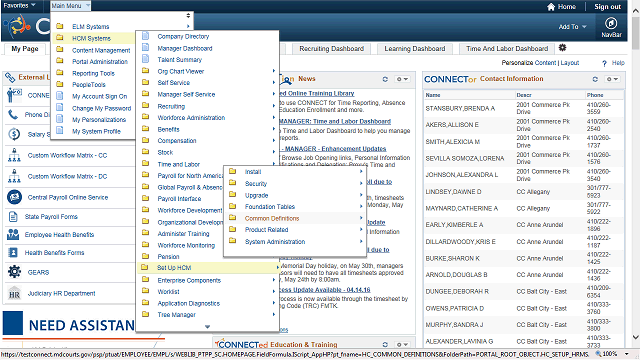Screen dimensions: 640x360
Task: Open the dashboard tab settings gear
Action: click(562, 48)
